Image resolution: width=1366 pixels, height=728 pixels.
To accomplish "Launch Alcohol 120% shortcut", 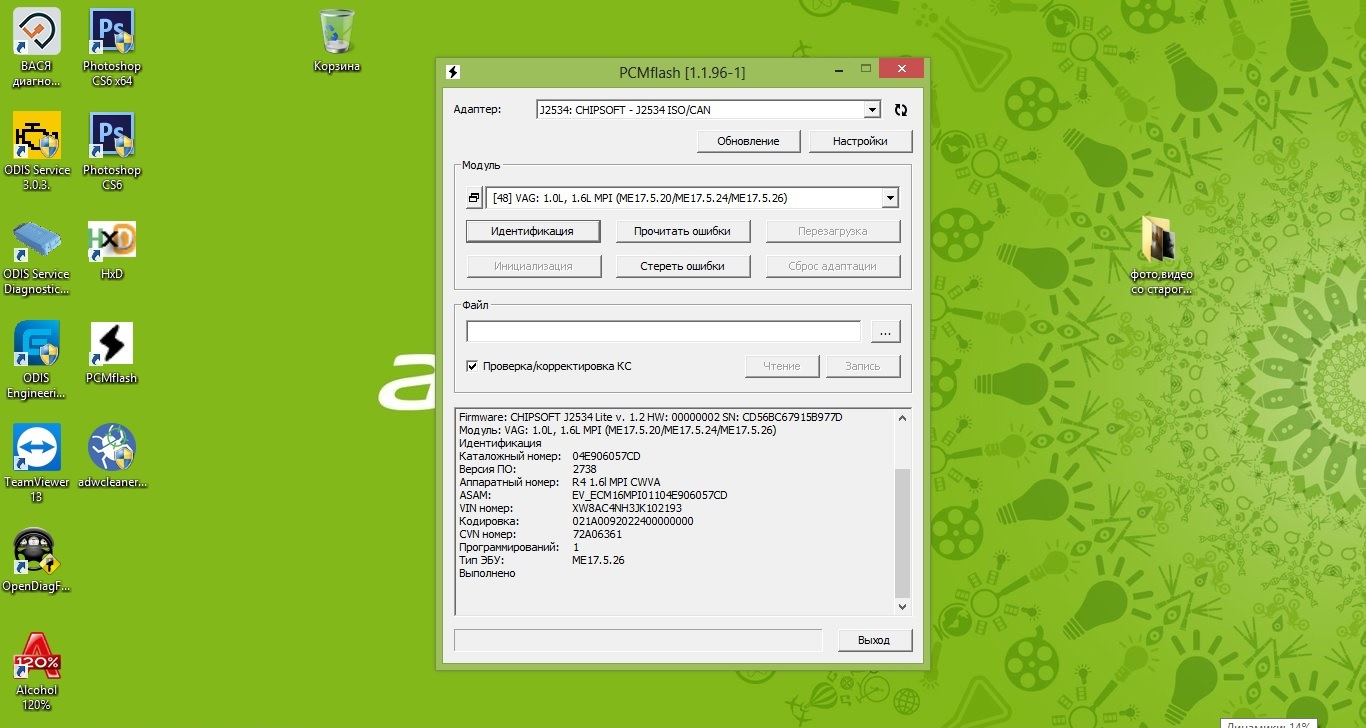I will [36, 671].
